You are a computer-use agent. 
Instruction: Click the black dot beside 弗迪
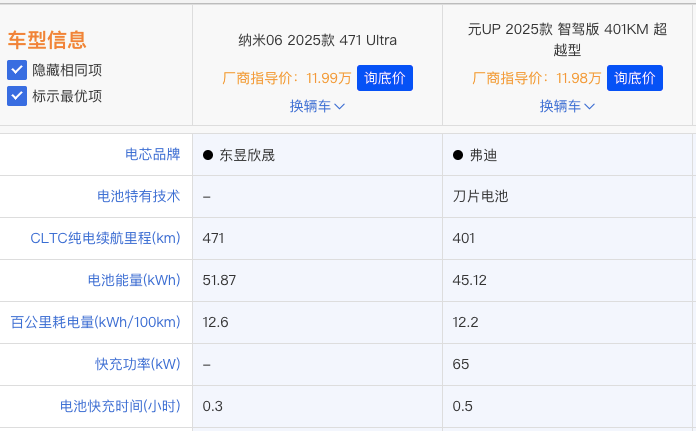click(x=458, y=156)
